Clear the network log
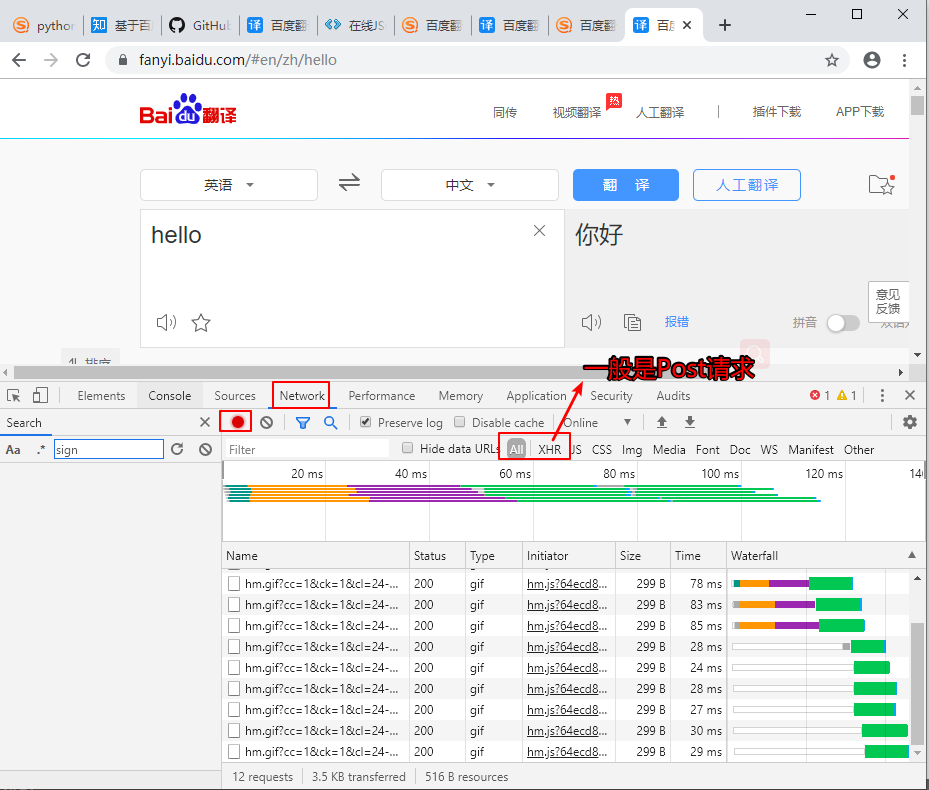The width and height of the screenshot is (929, 790). click(267, 423)
